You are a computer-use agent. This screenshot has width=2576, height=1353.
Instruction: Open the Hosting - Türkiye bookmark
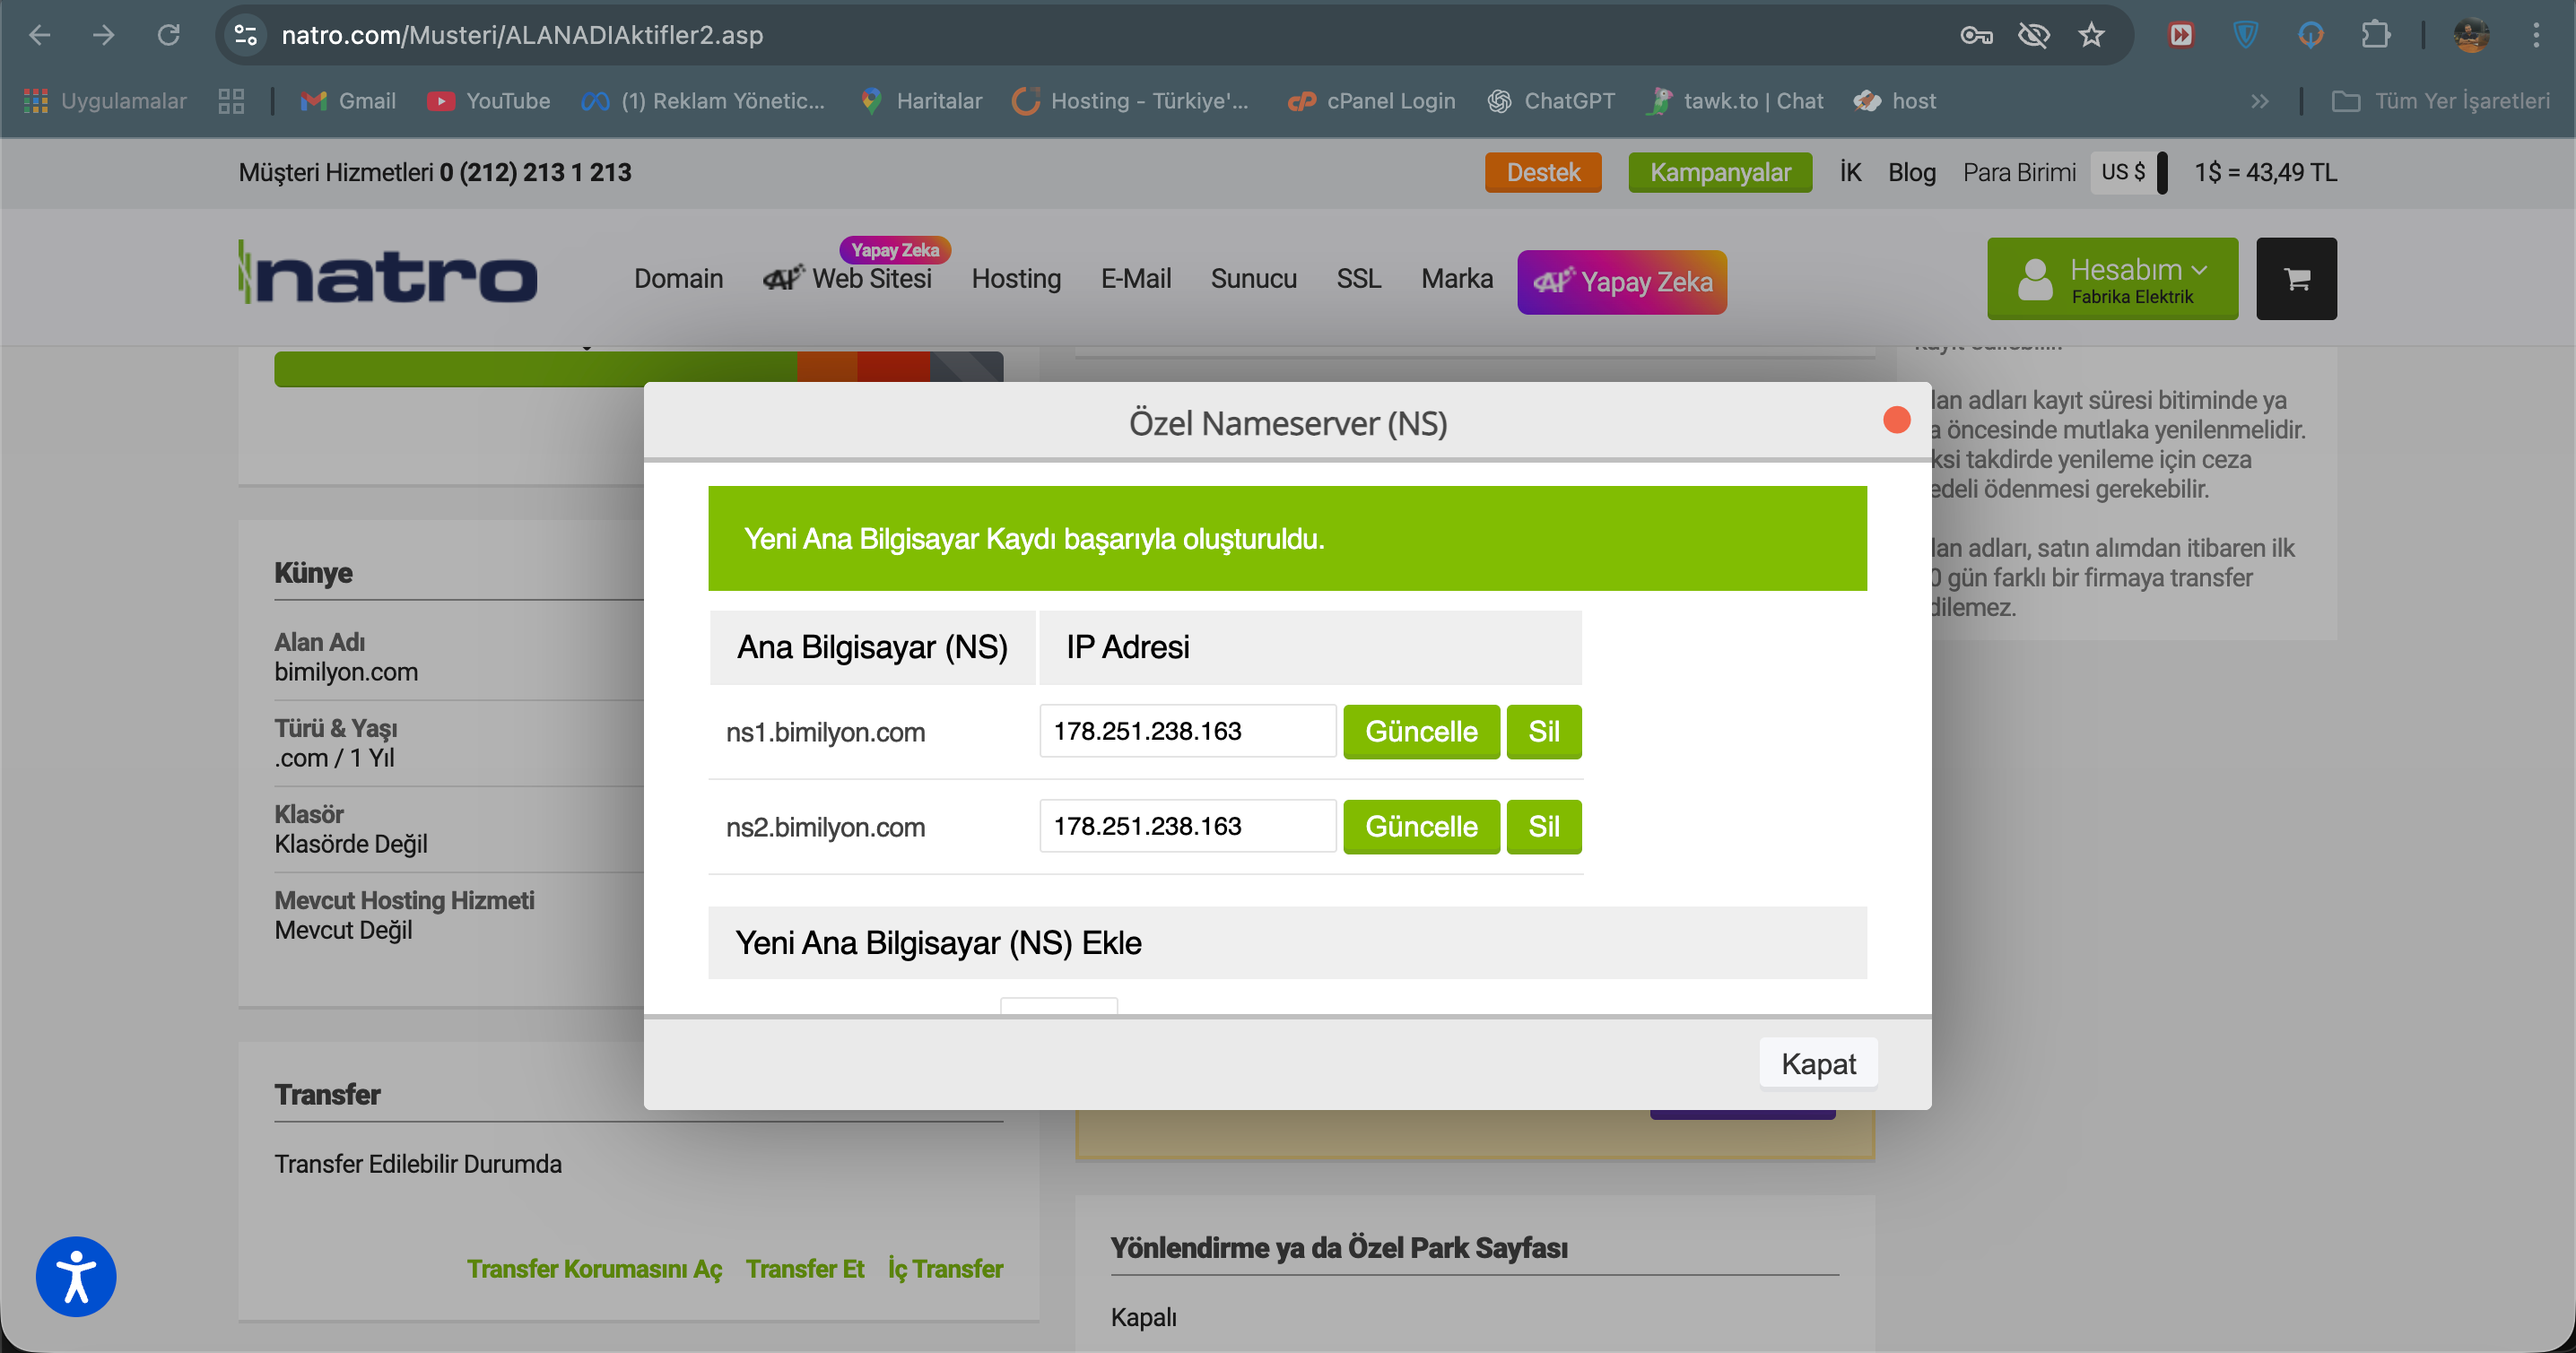point(1130,101)
